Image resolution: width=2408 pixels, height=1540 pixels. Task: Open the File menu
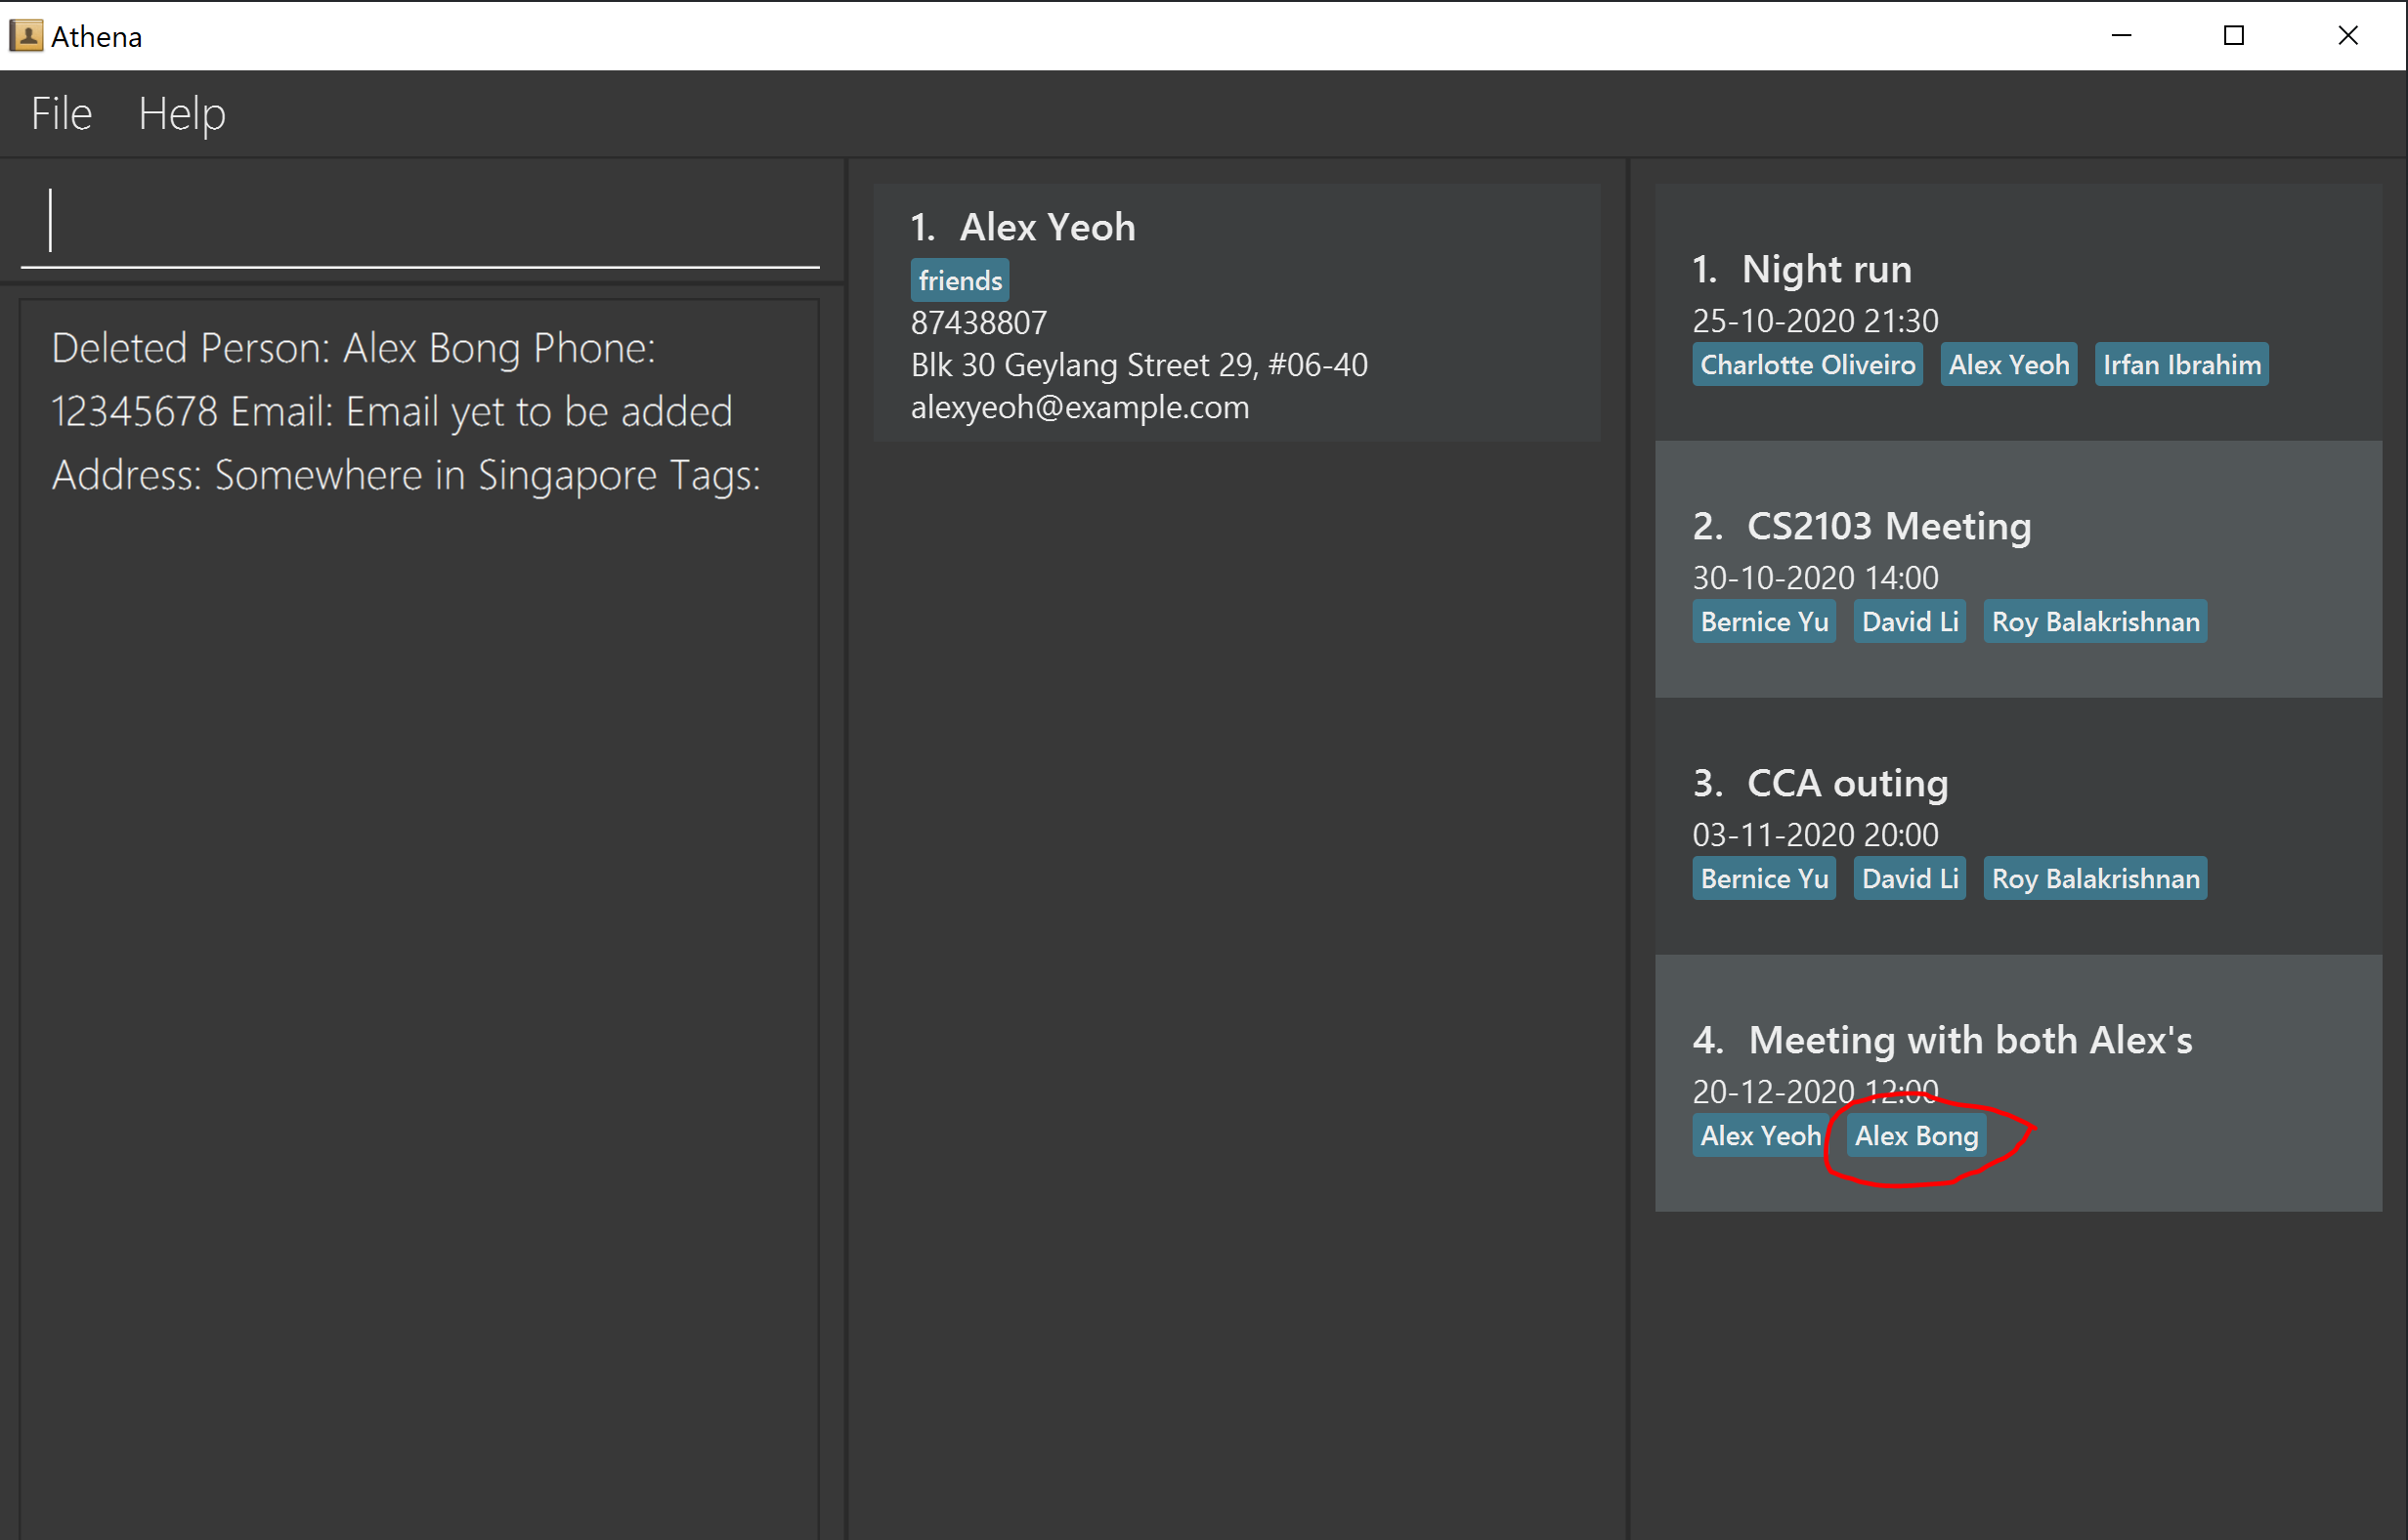(61, 114)
